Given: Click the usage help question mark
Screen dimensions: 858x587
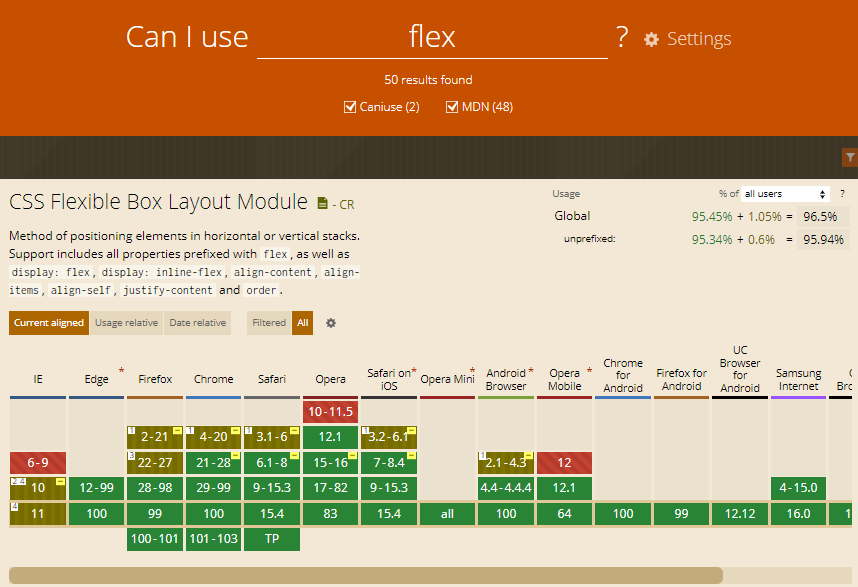Looking at the screenshot, I should (x=842, y=194).
